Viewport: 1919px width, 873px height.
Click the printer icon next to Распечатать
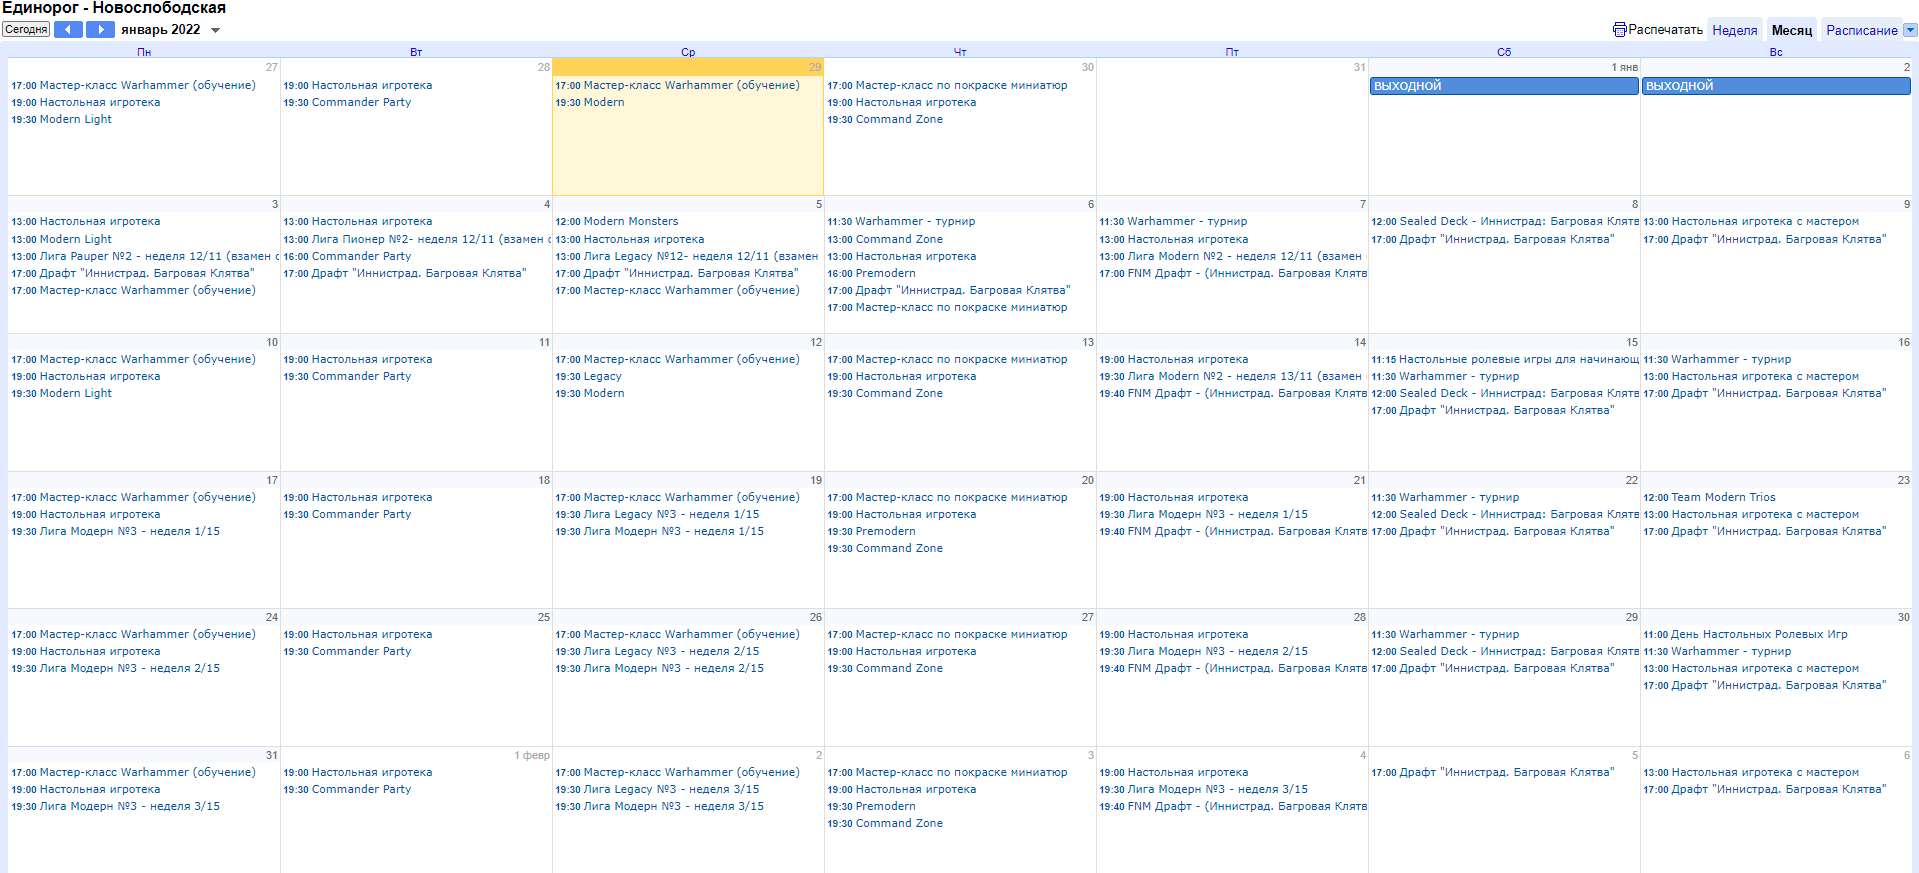pos(1619,30)
